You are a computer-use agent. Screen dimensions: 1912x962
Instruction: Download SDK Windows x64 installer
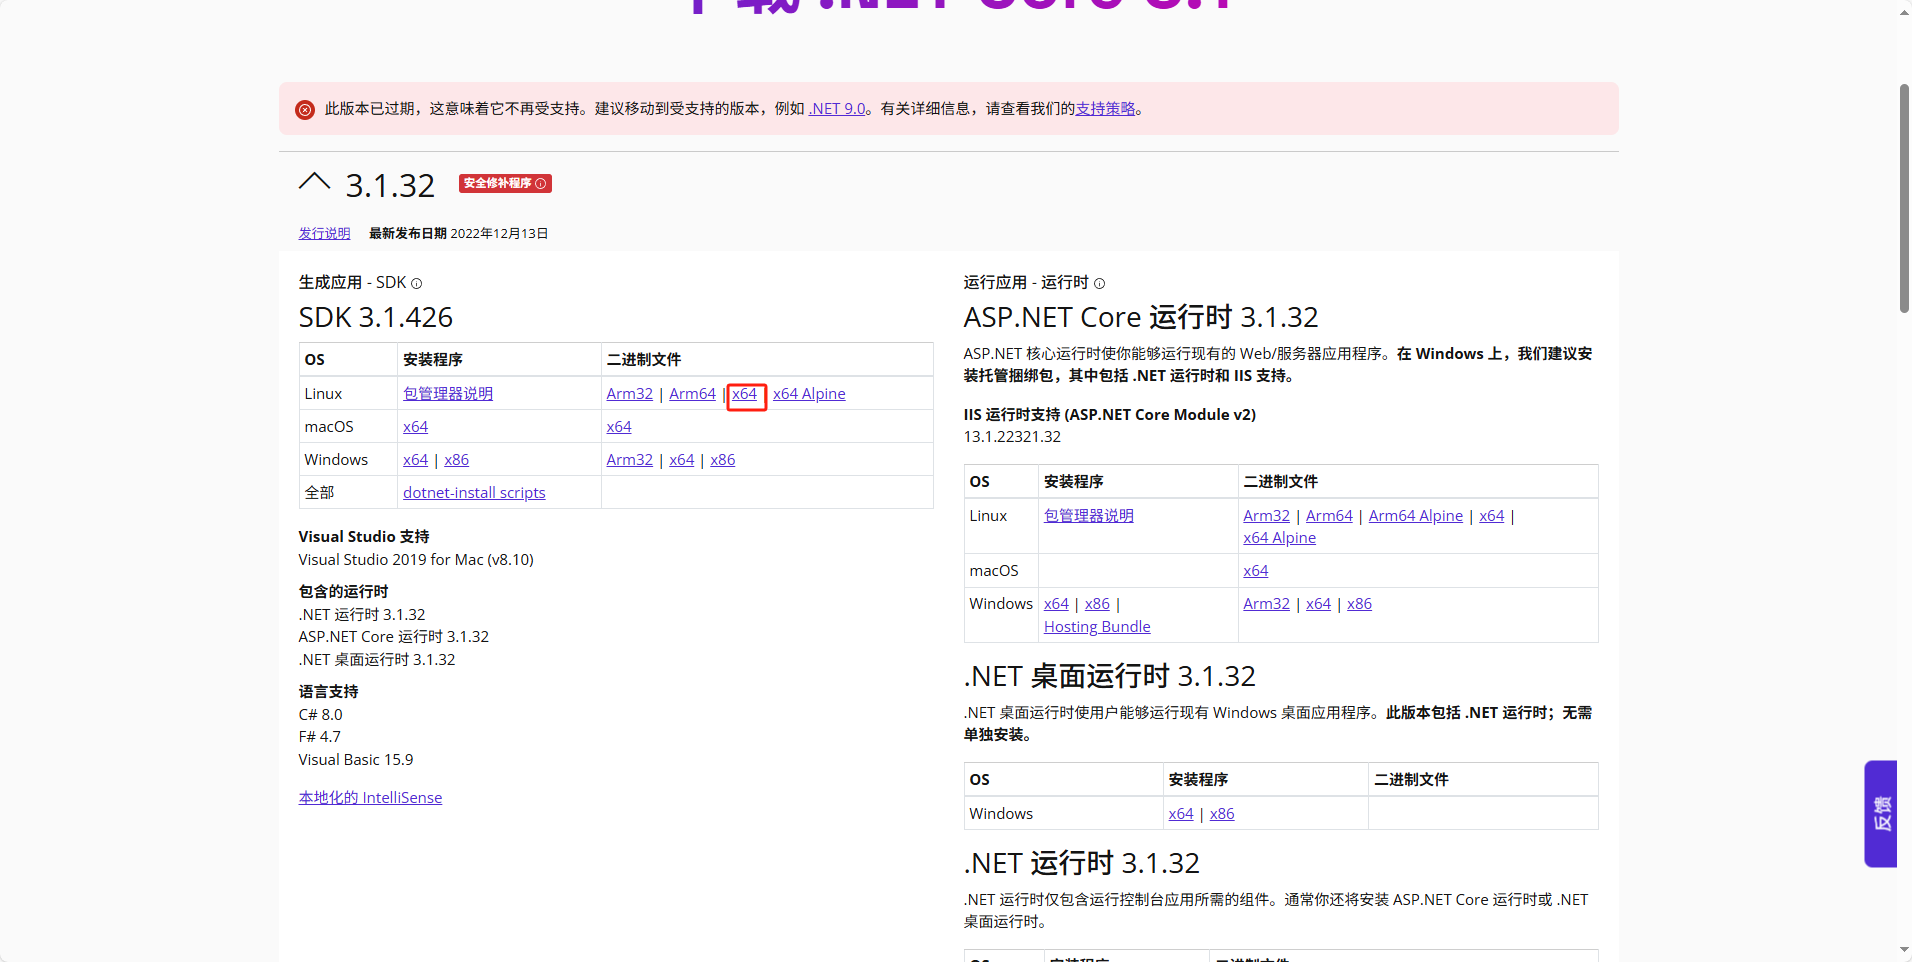(x=415, y=460)
